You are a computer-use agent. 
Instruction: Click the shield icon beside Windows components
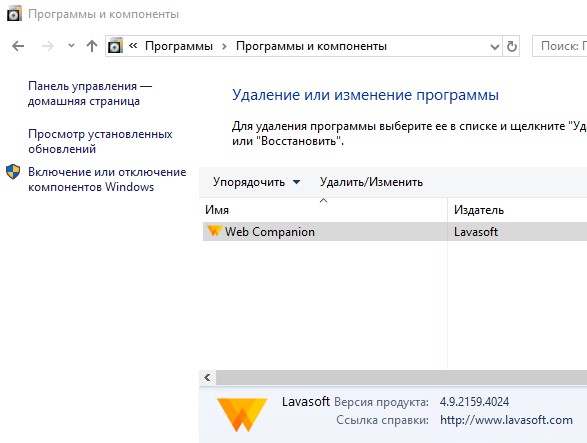pos(13,172)
